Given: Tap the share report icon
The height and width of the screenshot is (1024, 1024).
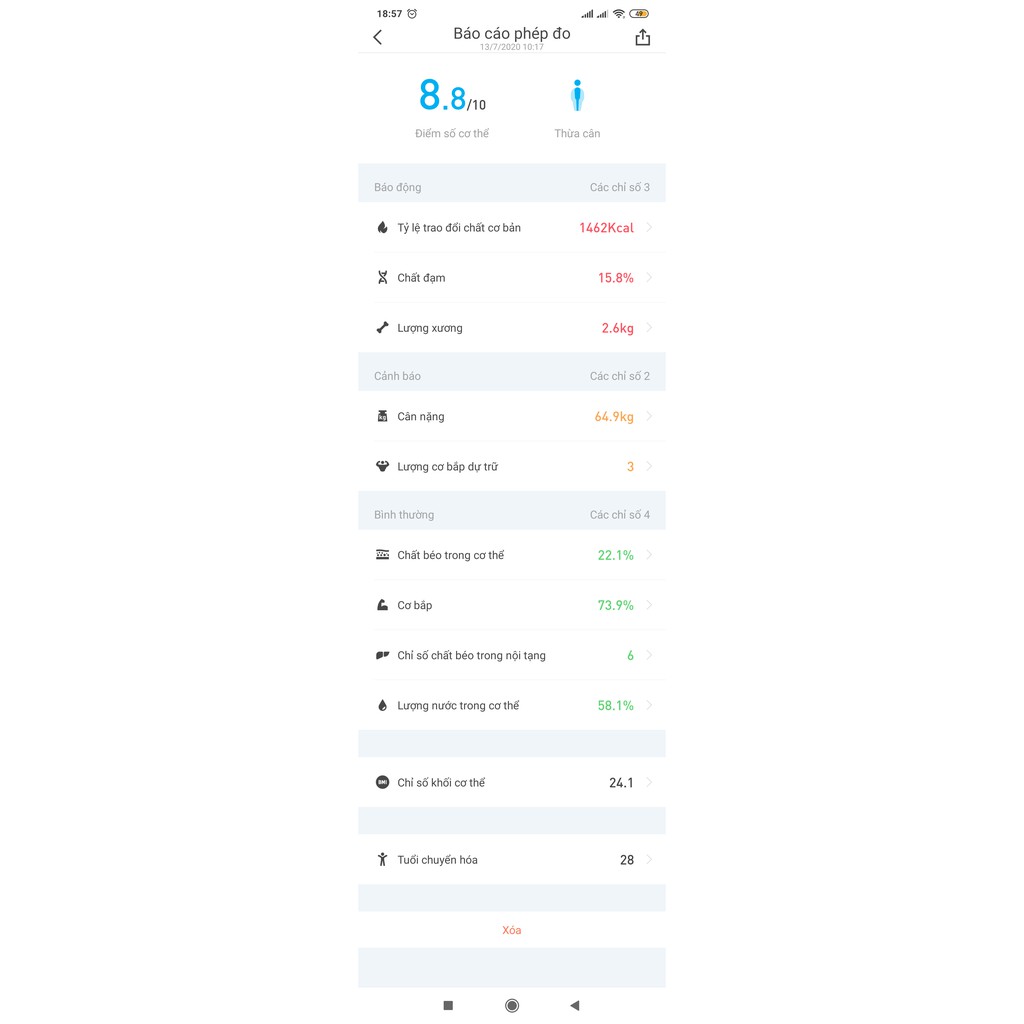Looking at the screenshot, I should [x=643, y=37].
